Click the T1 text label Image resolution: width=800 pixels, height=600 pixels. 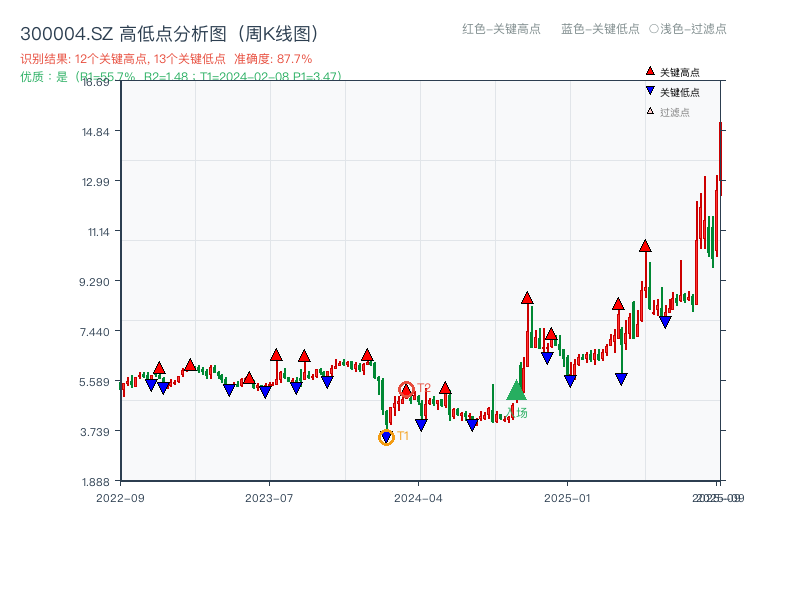click(x=403, y=436)
